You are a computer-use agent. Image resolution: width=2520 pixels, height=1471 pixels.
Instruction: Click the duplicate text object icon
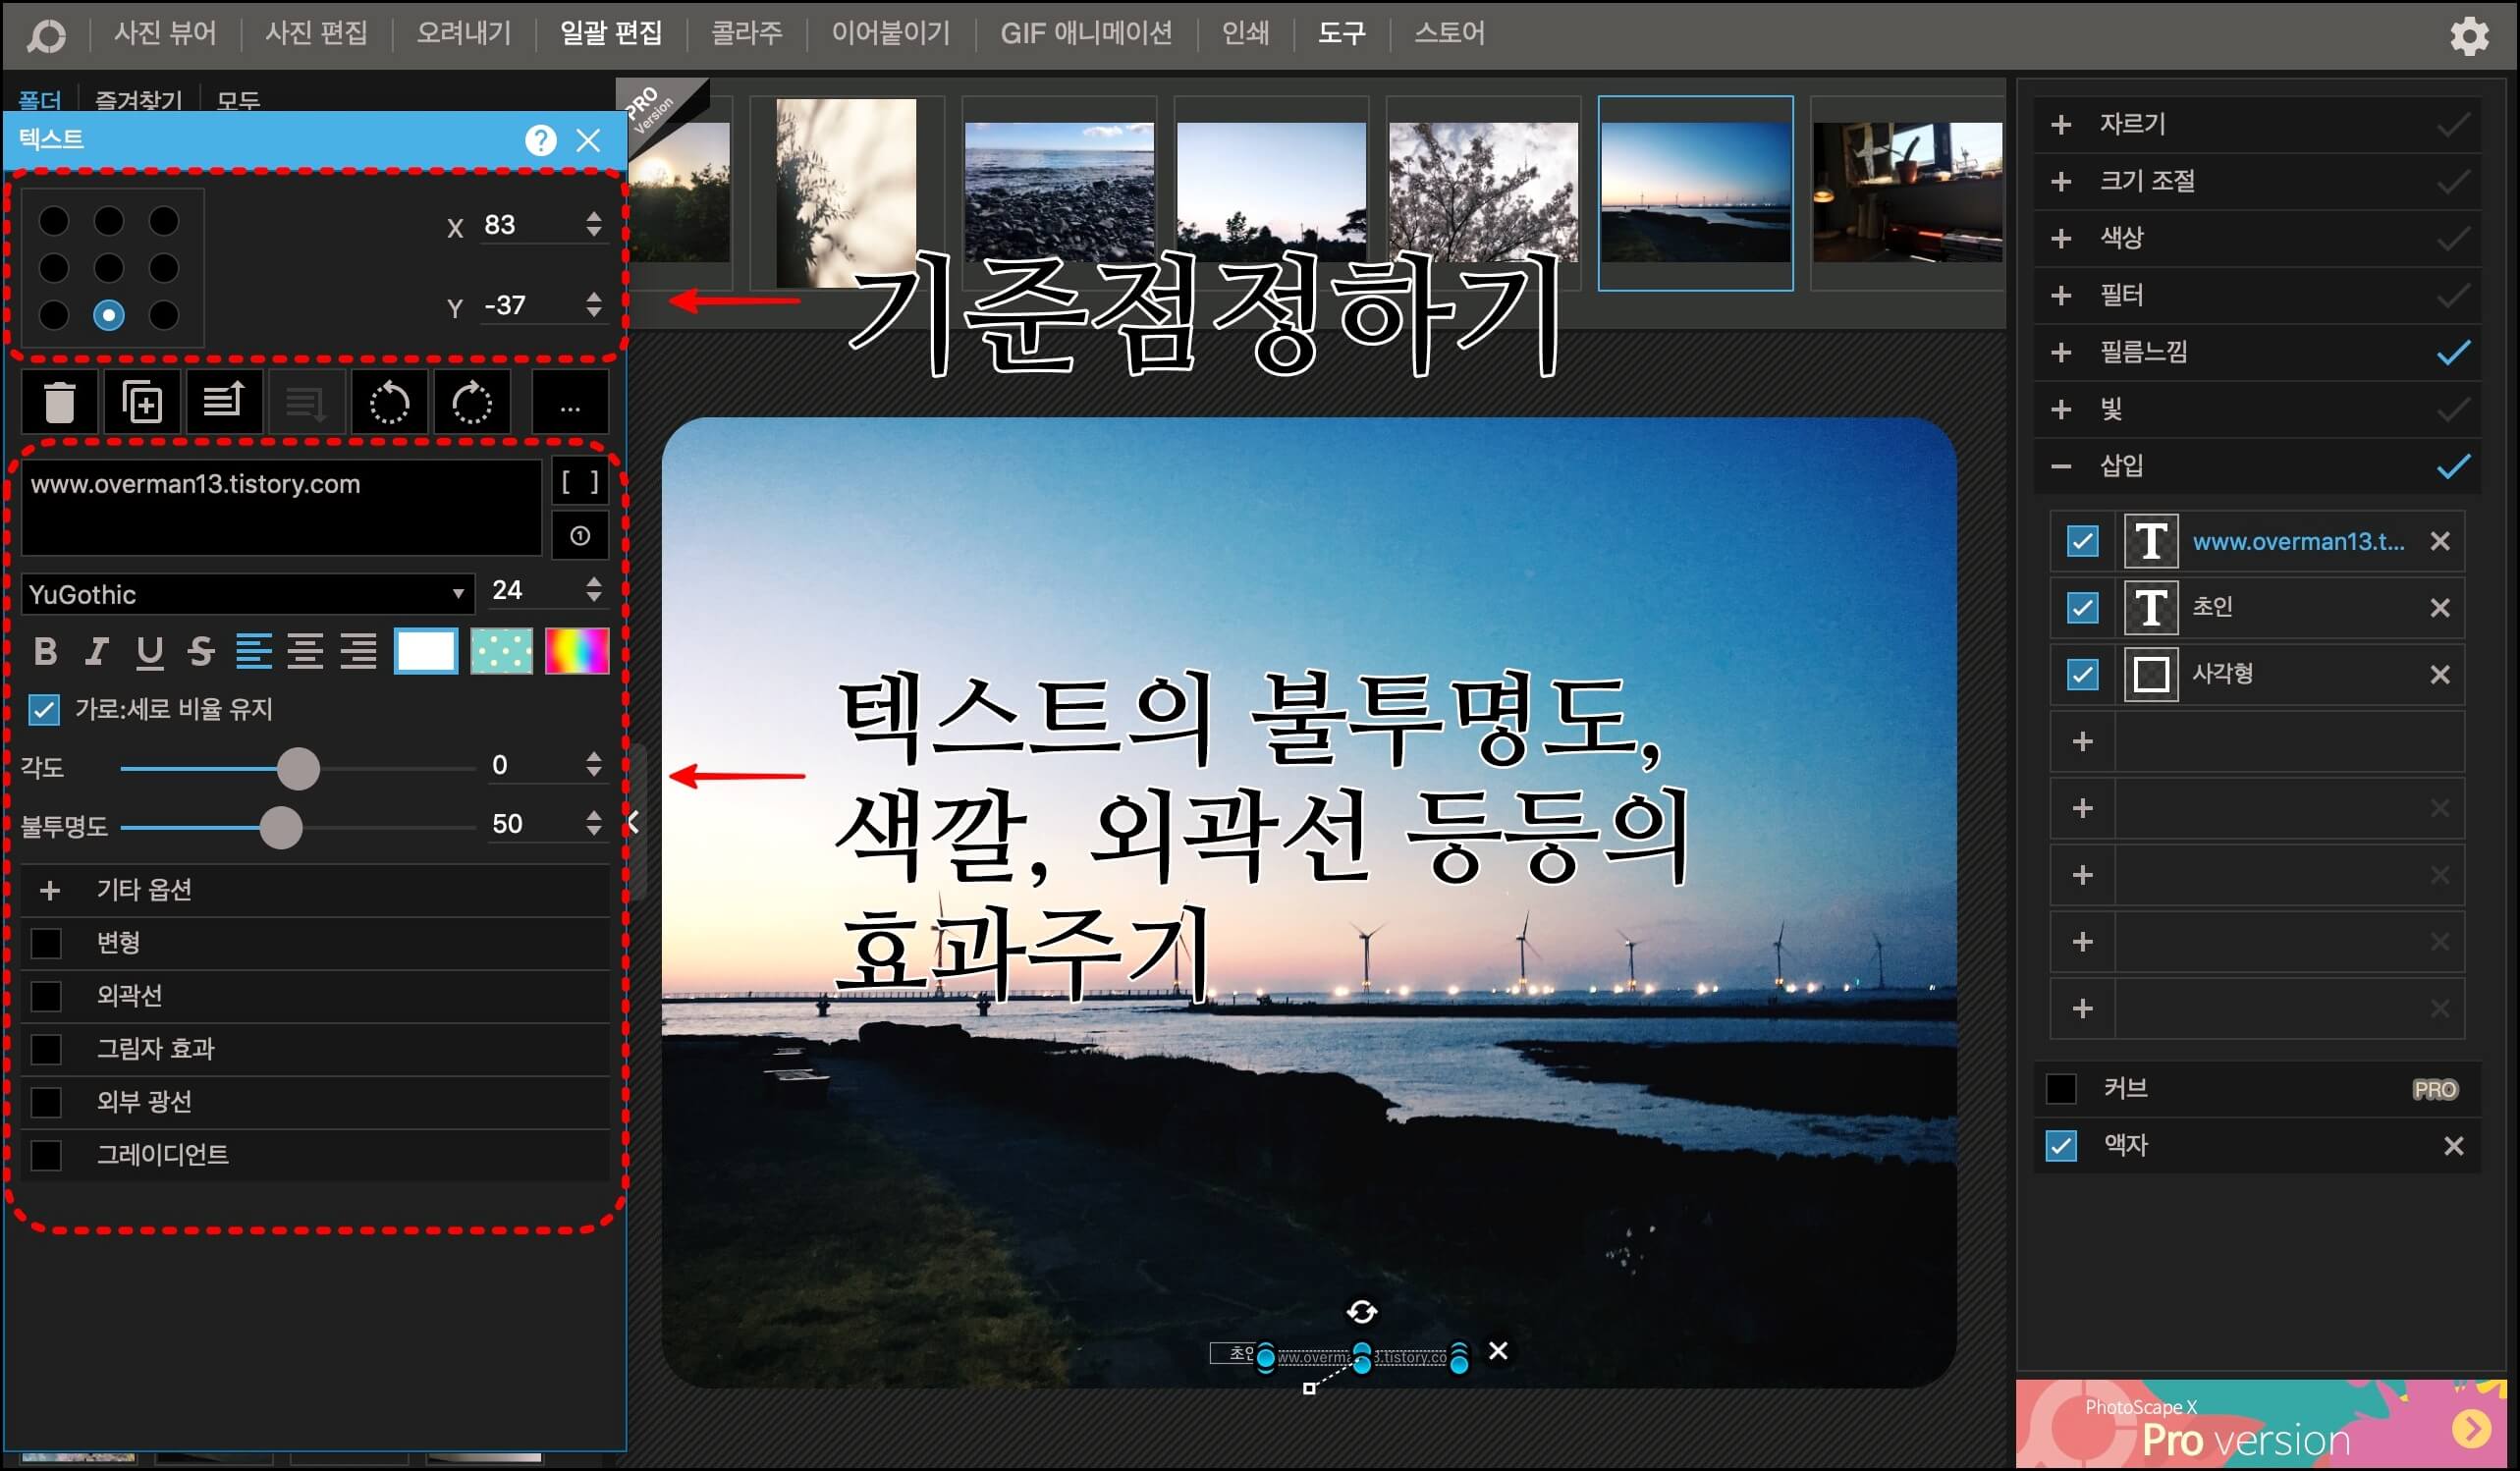point(142,403)
